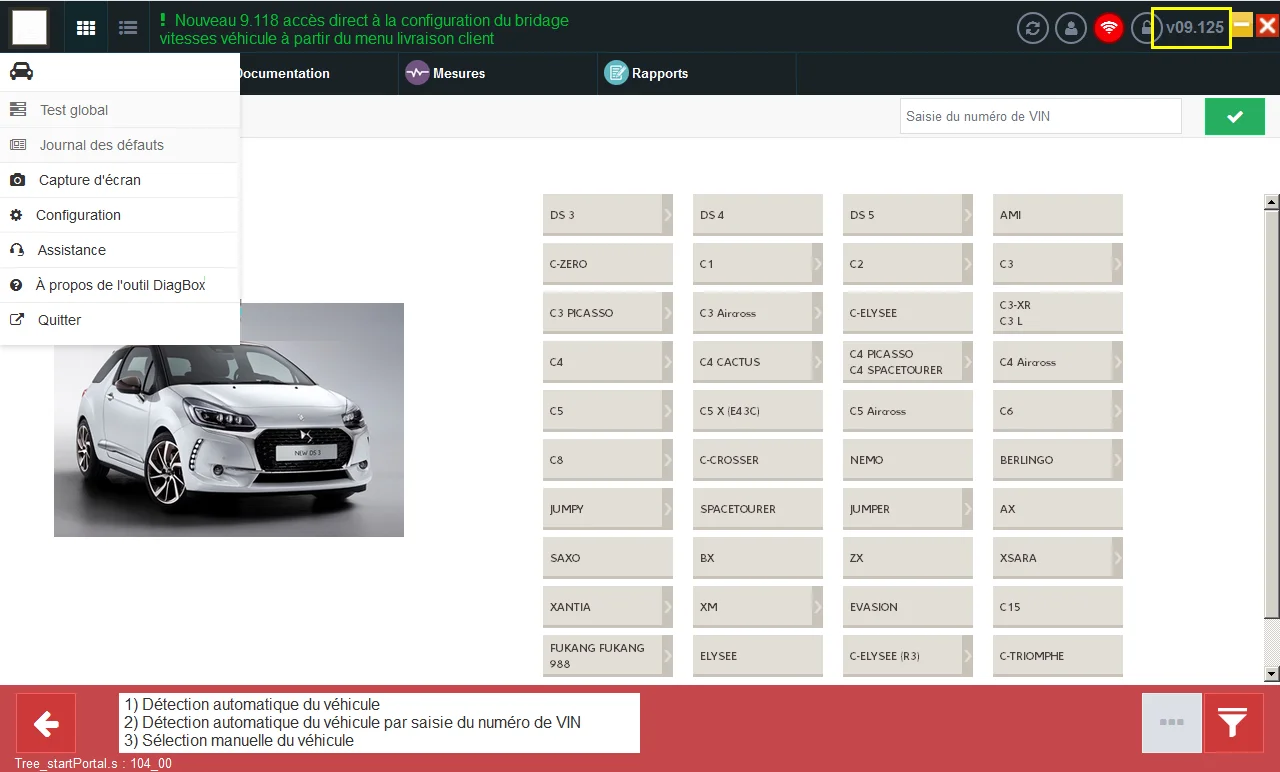Expand the C4 CACTUS model chevron

(818, 362)
